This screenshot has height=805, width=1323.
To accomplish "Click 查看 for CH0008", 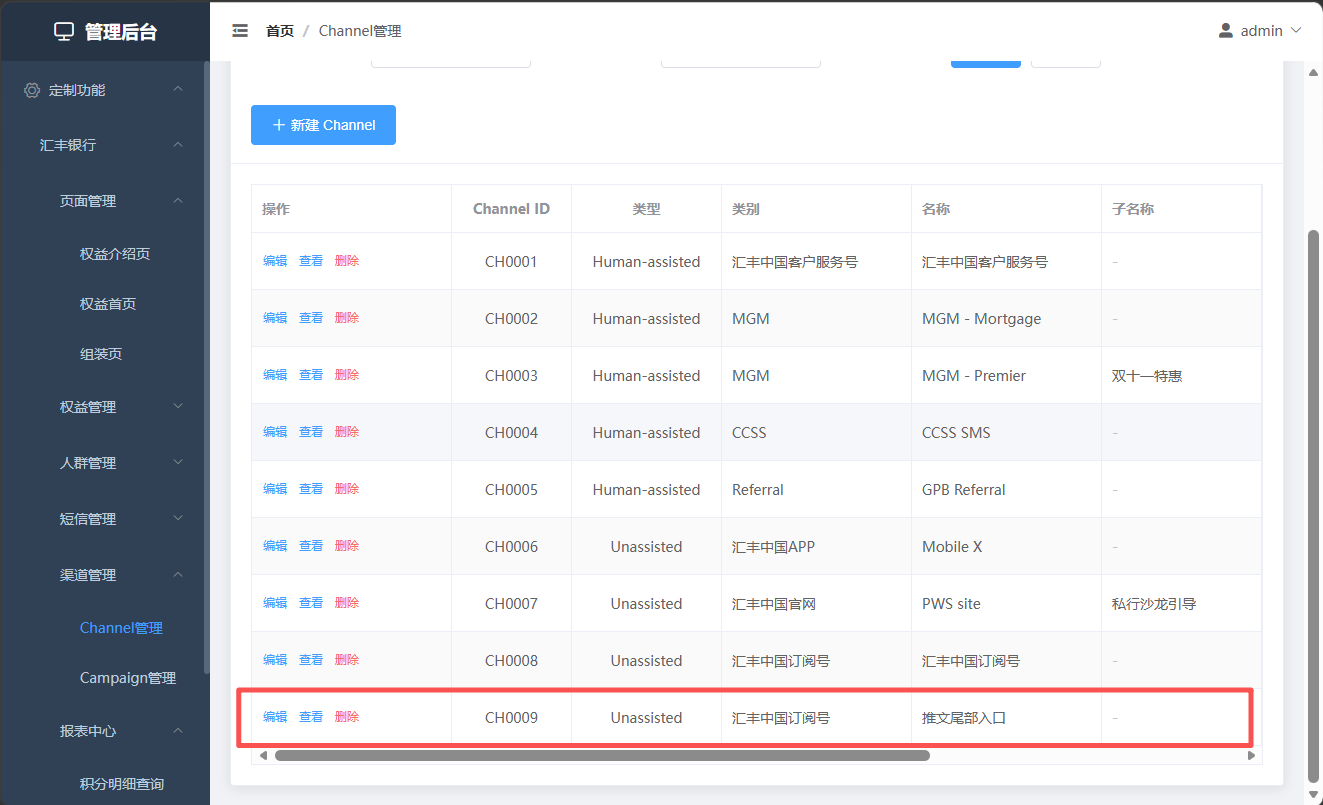I will point(311,660).
